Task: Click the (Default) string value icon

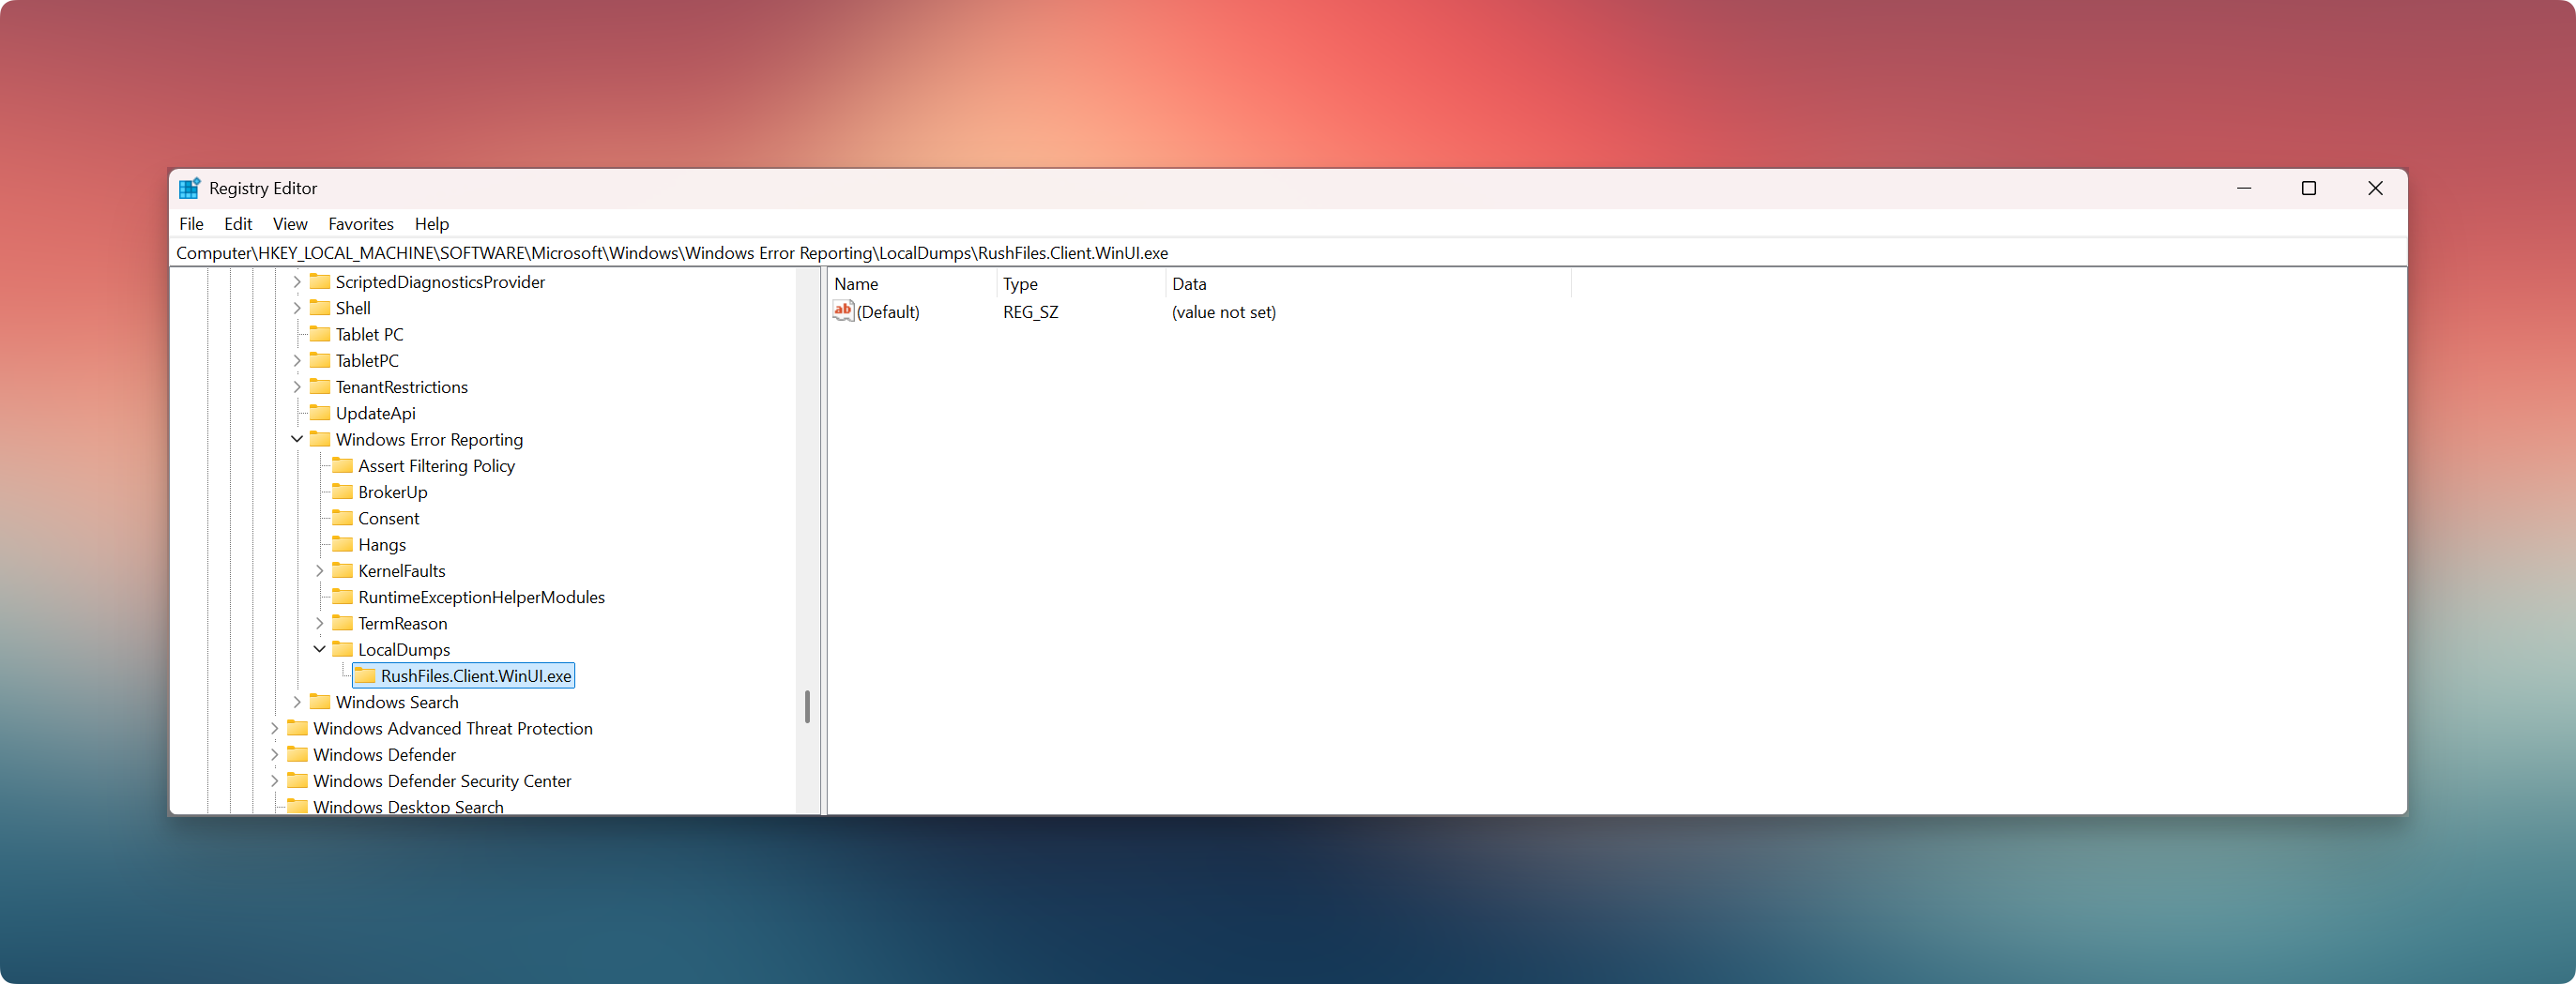Action: [843, 311]
